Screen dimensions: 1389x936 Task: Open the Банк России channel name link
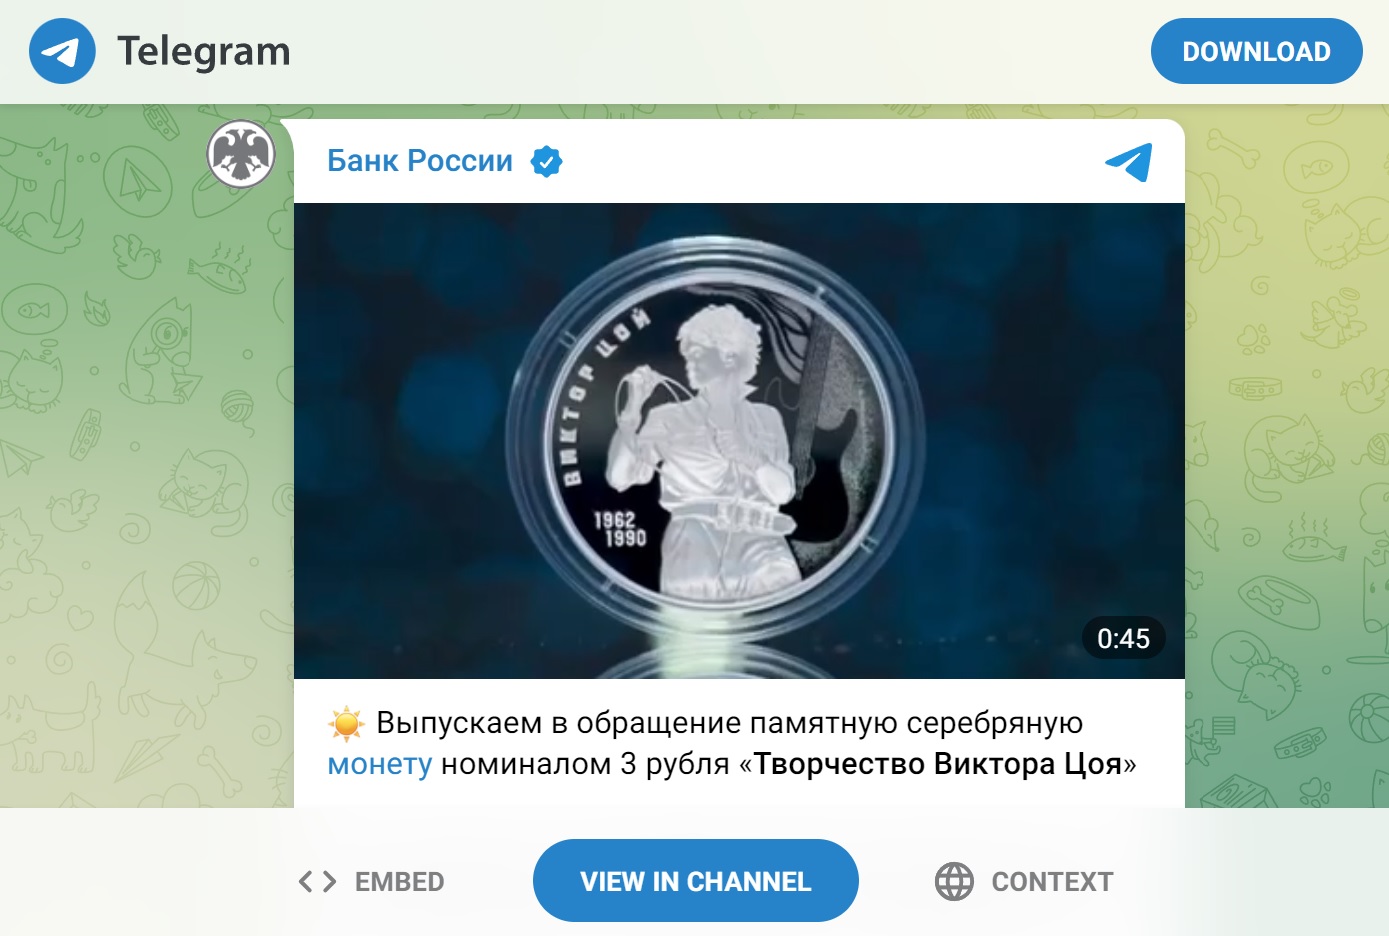(x=420, y=161)
